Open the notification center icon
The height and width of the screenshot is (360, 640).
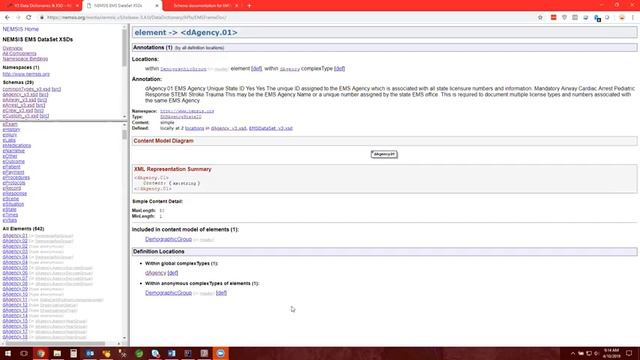629,353
